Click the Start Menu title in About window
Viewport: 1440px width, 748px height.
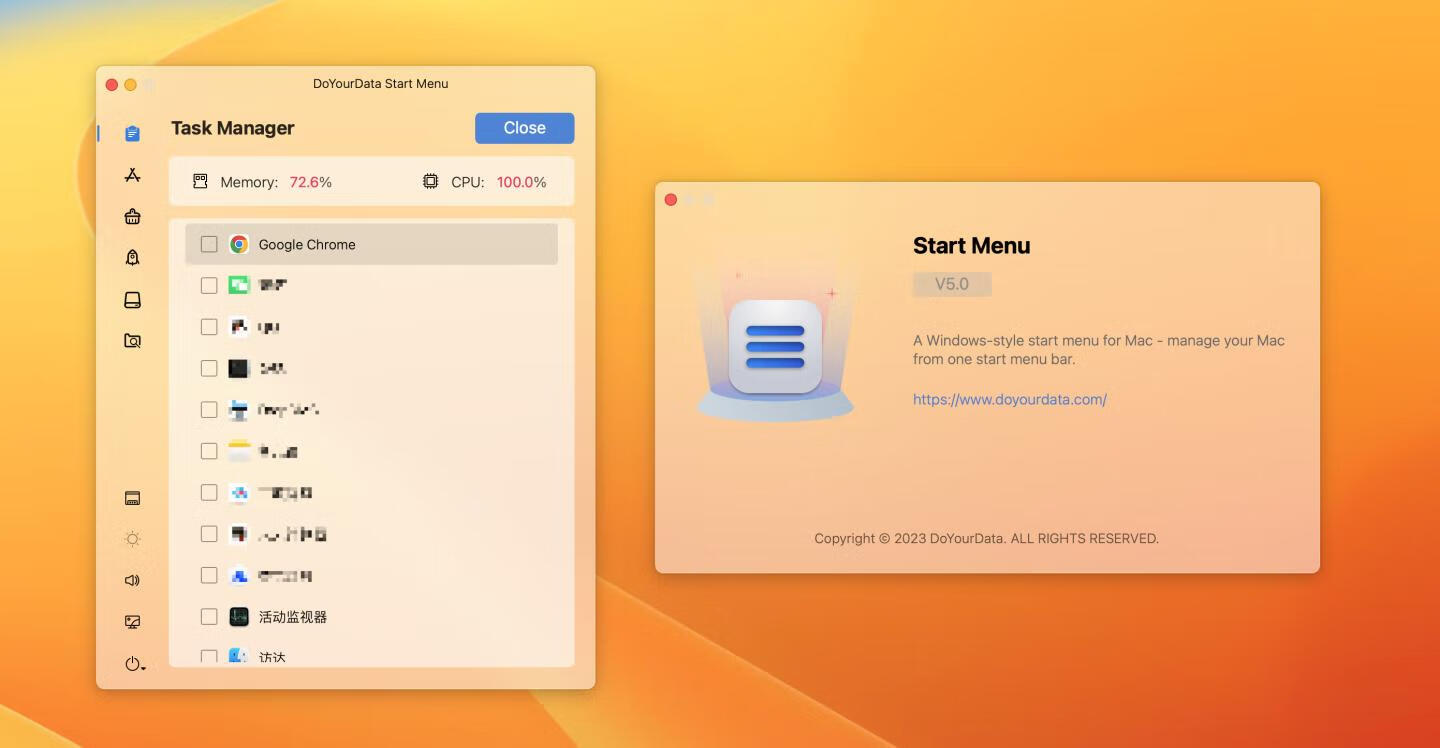(x=972, y=246)
